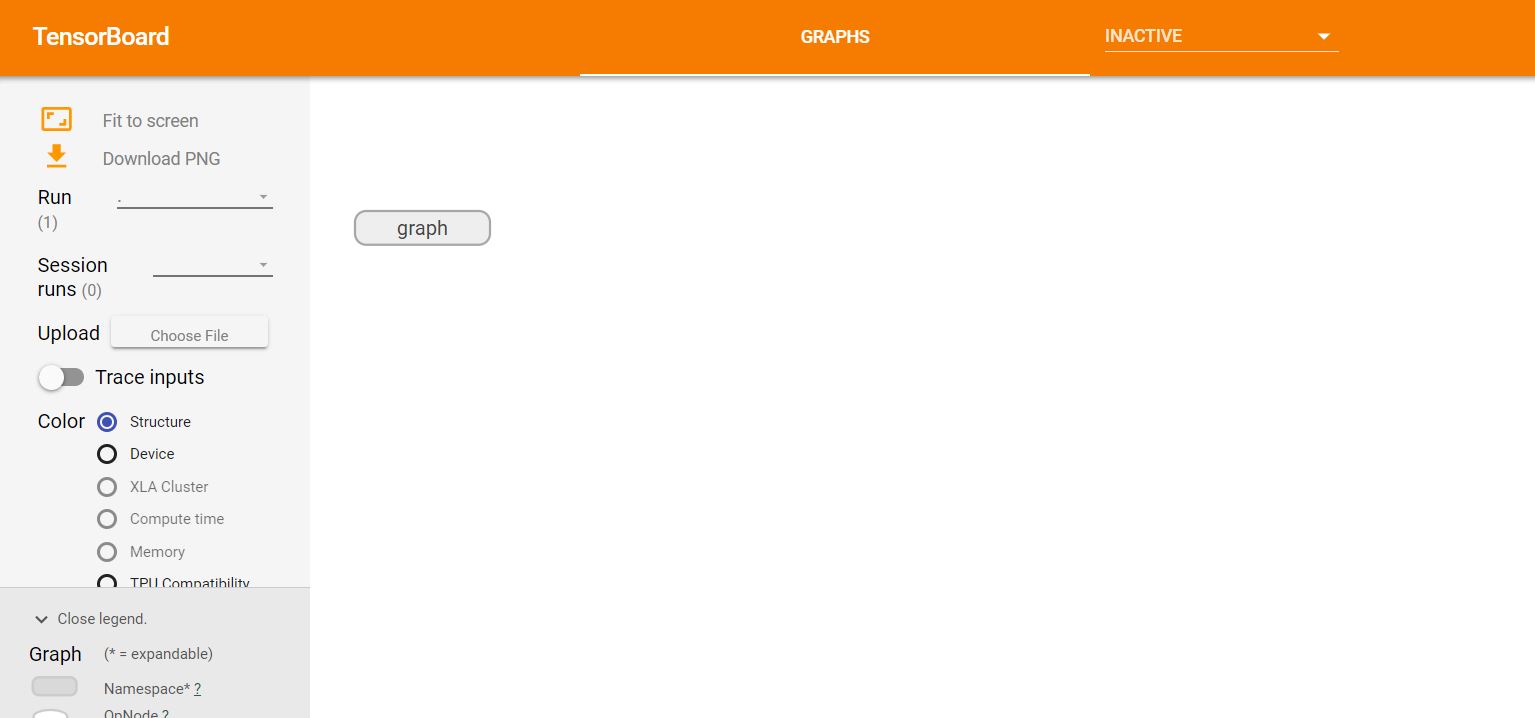
Task: Select the Device color option
Action: (107, 454)
